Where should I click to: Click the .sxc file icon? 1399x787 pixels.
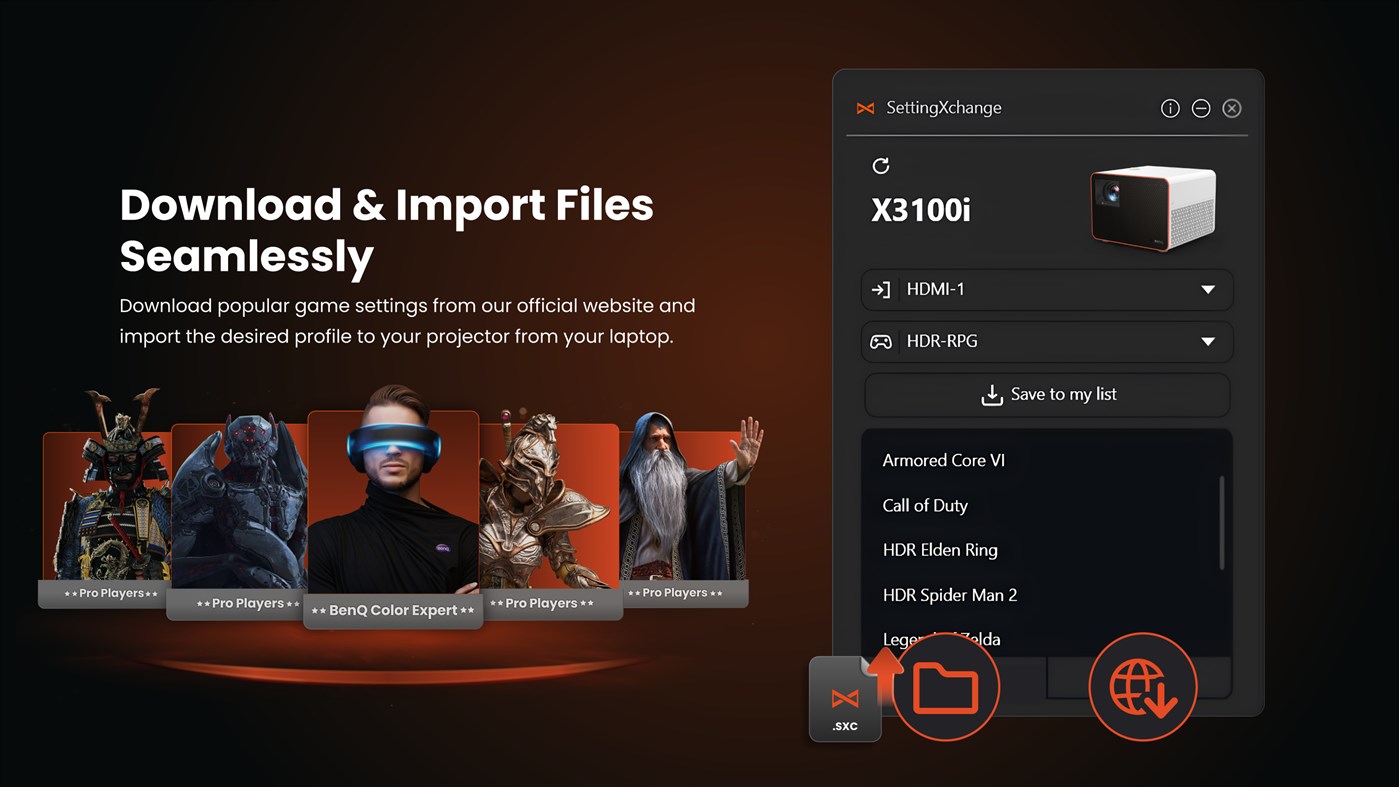(845, 699)
